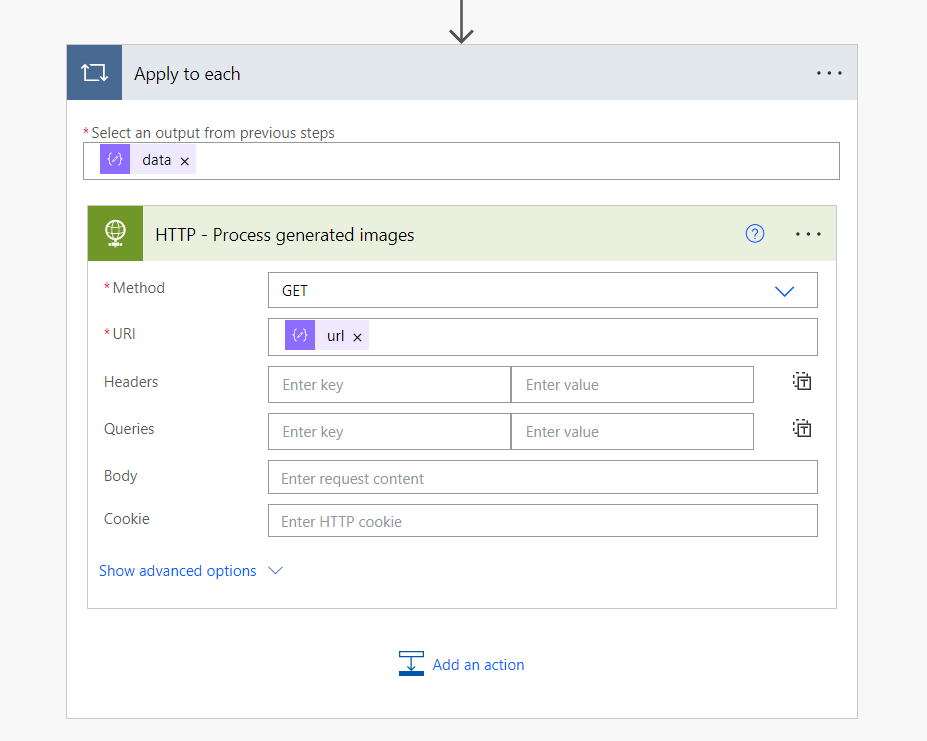Remove the data token from output field

pyautogui.click(x=185, y=161)
